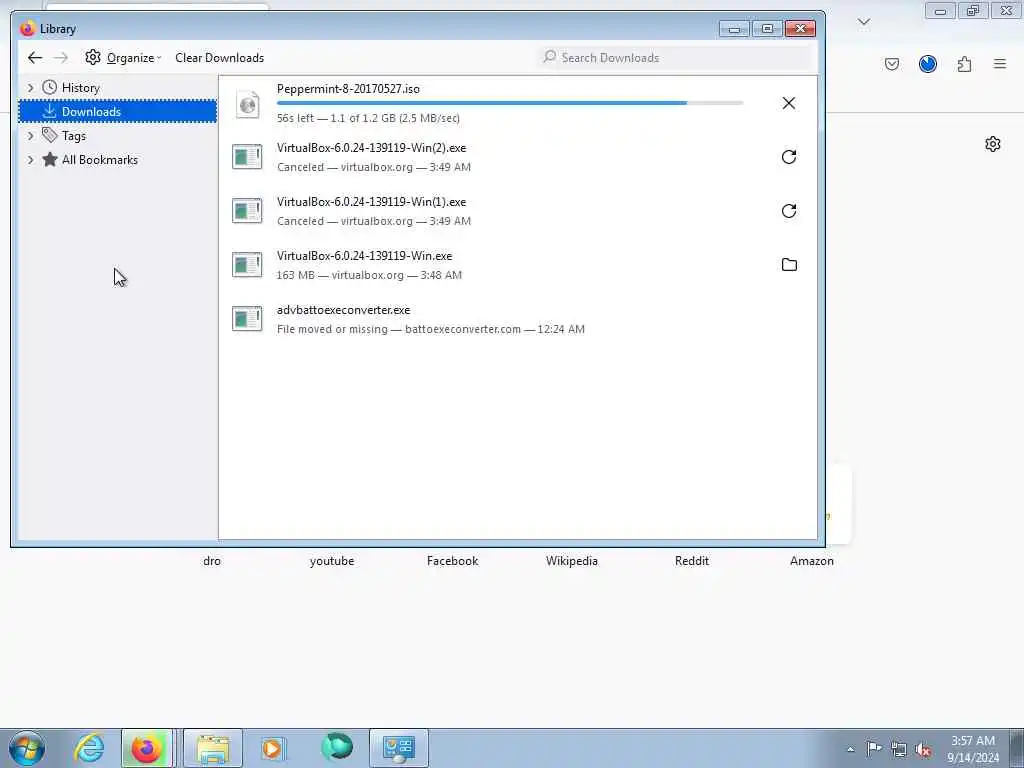Expand the Tags tree node

(x=30, y=136)
